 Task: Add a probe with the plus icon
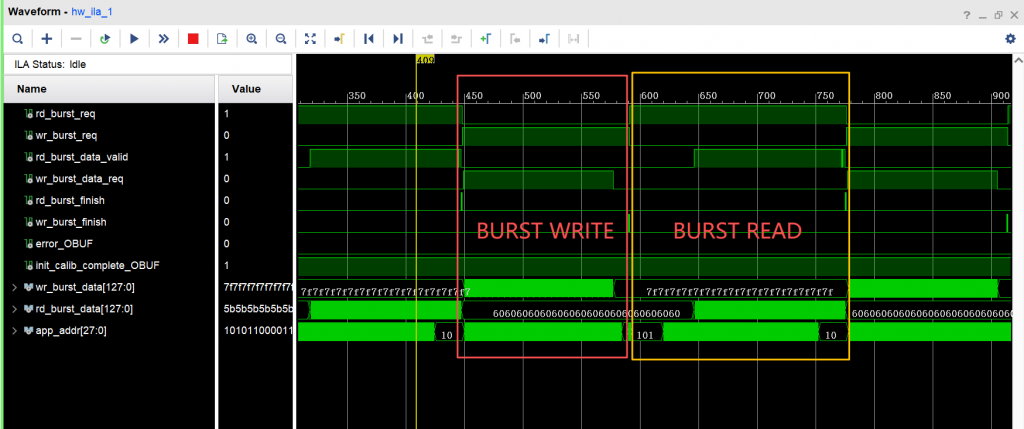tap(47, 39)
